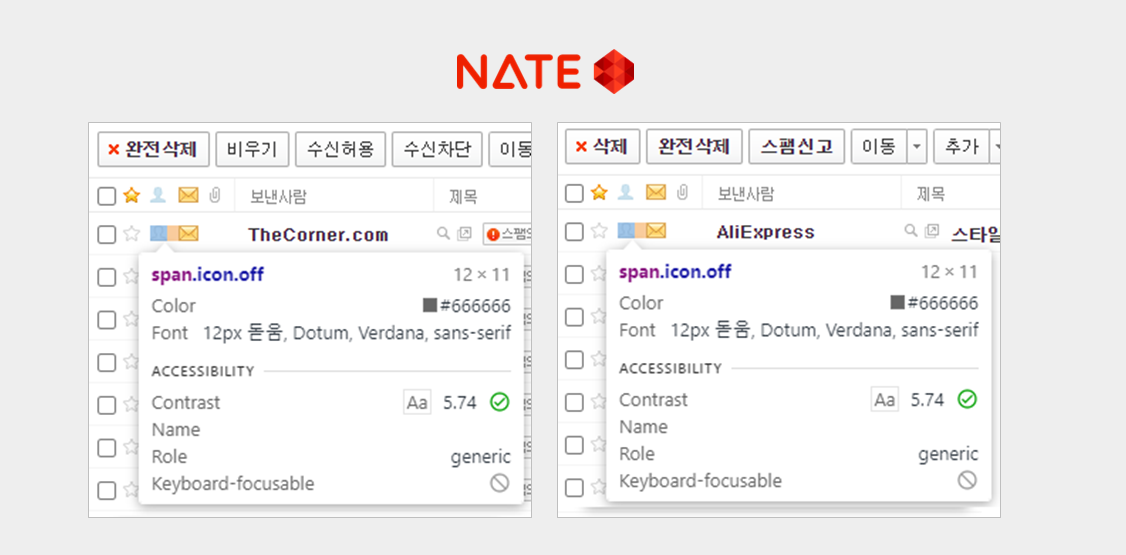
Task: Click the NATE logo
Action: point(545,71)
